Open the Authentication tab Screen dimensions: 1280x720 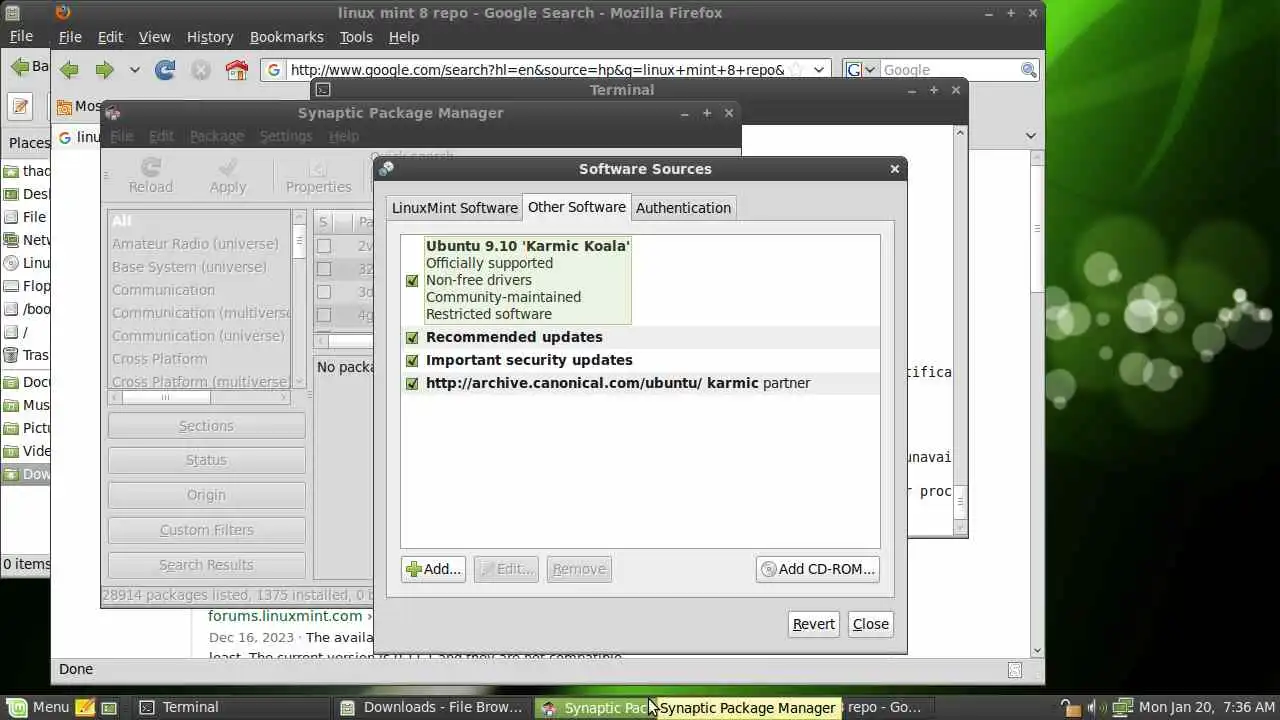click(x=684, y=208)
